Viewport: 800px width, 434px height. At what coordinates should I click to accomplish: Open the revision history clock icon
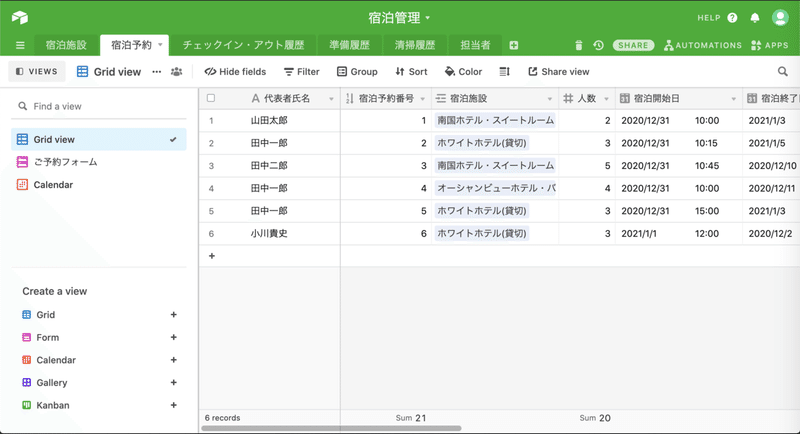(598, 45)
